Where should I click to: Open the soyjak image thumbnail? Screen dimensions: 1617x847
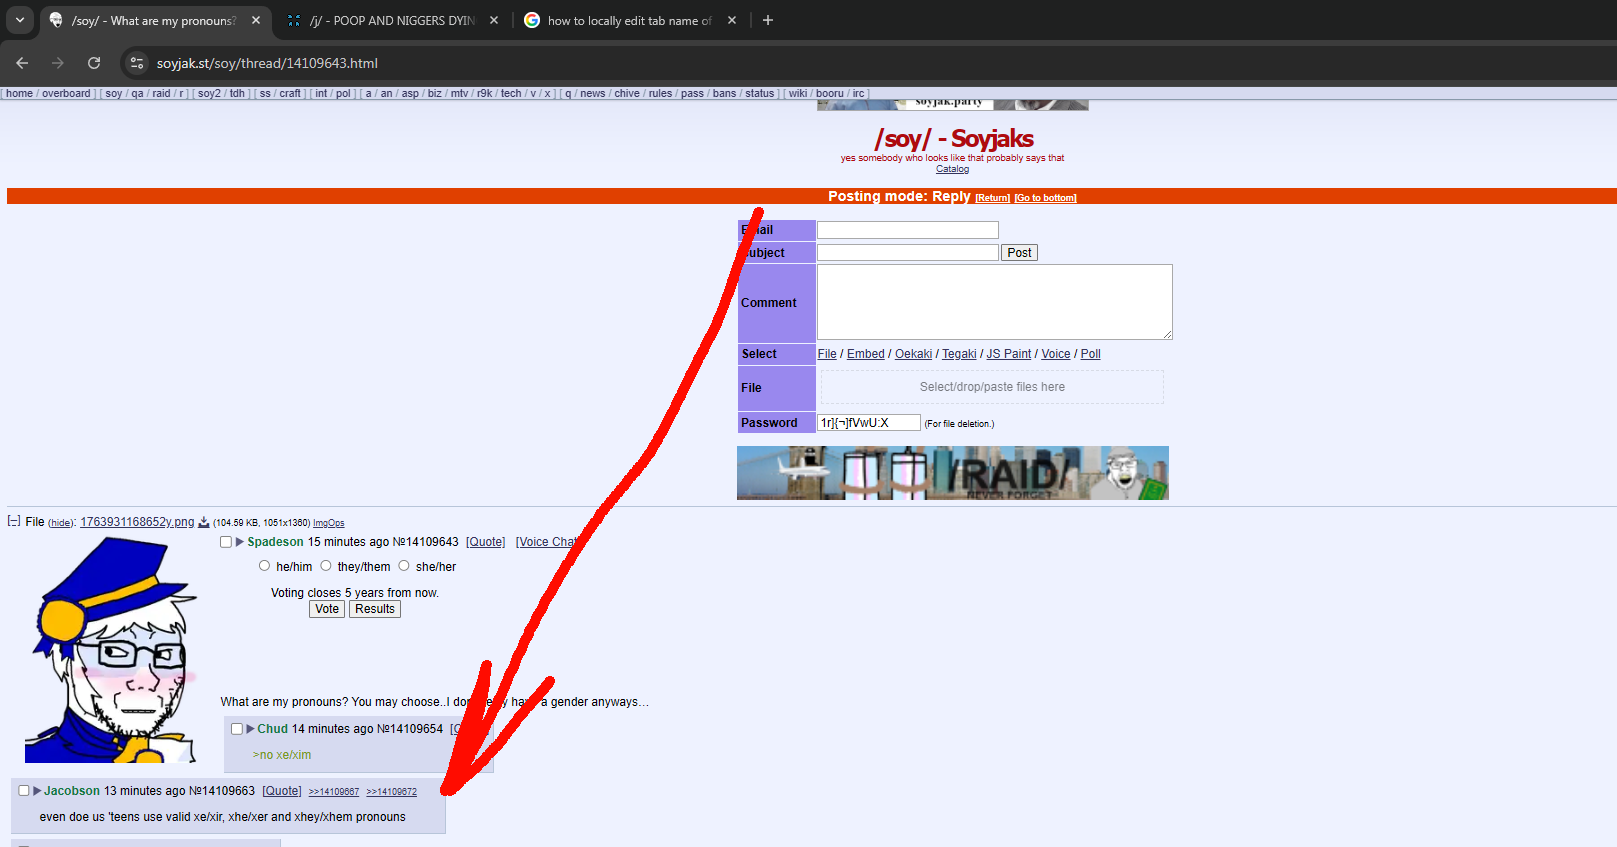pyautogui.click(x=111, y=650)
